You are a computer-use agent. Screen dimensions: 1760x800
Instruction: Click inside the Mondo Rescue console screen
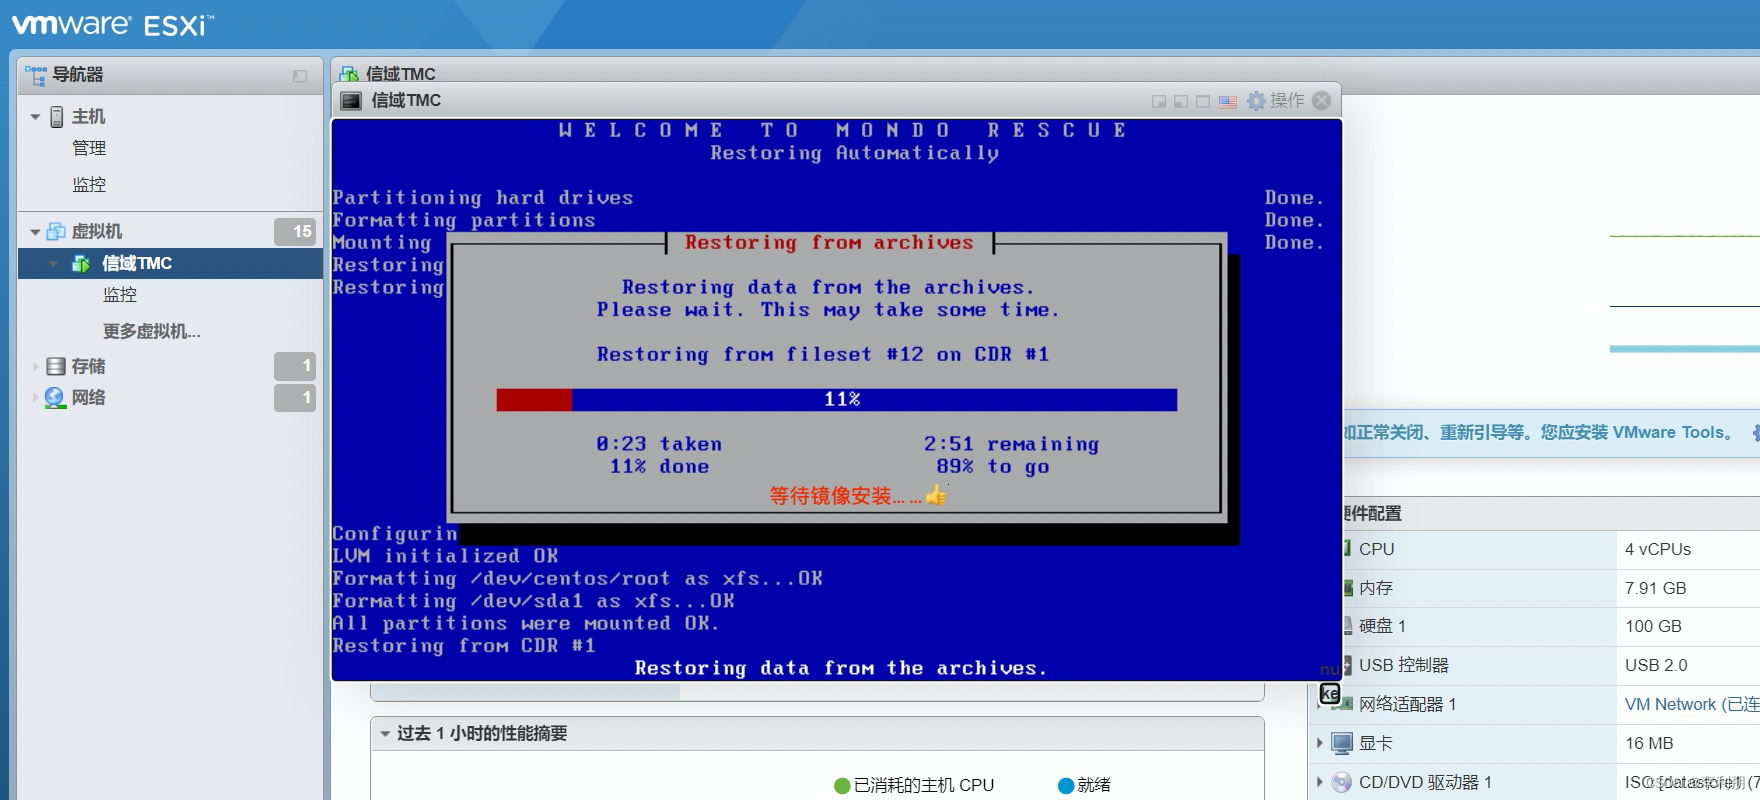pos(836,400)
